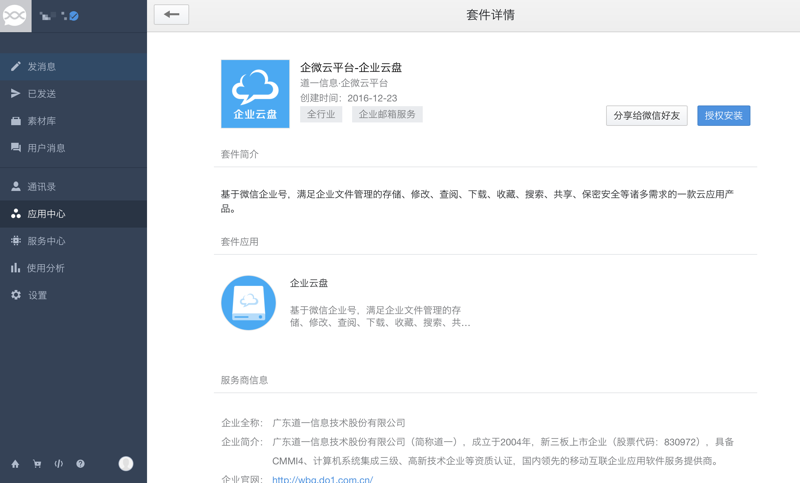The height and width of the screenshot is (483, 800).
Task: Click the chat bubble icon beside 用户消息
Action: 16,148
